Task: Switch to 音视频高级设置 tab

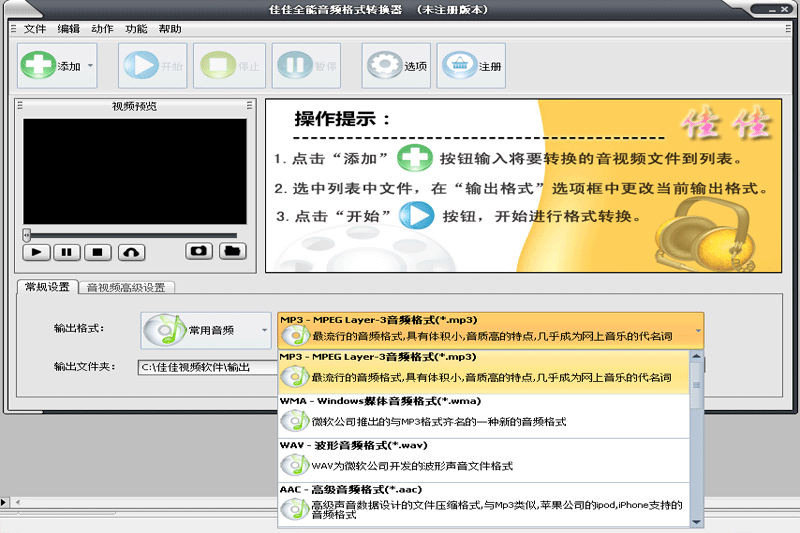Action: (126, 288)
